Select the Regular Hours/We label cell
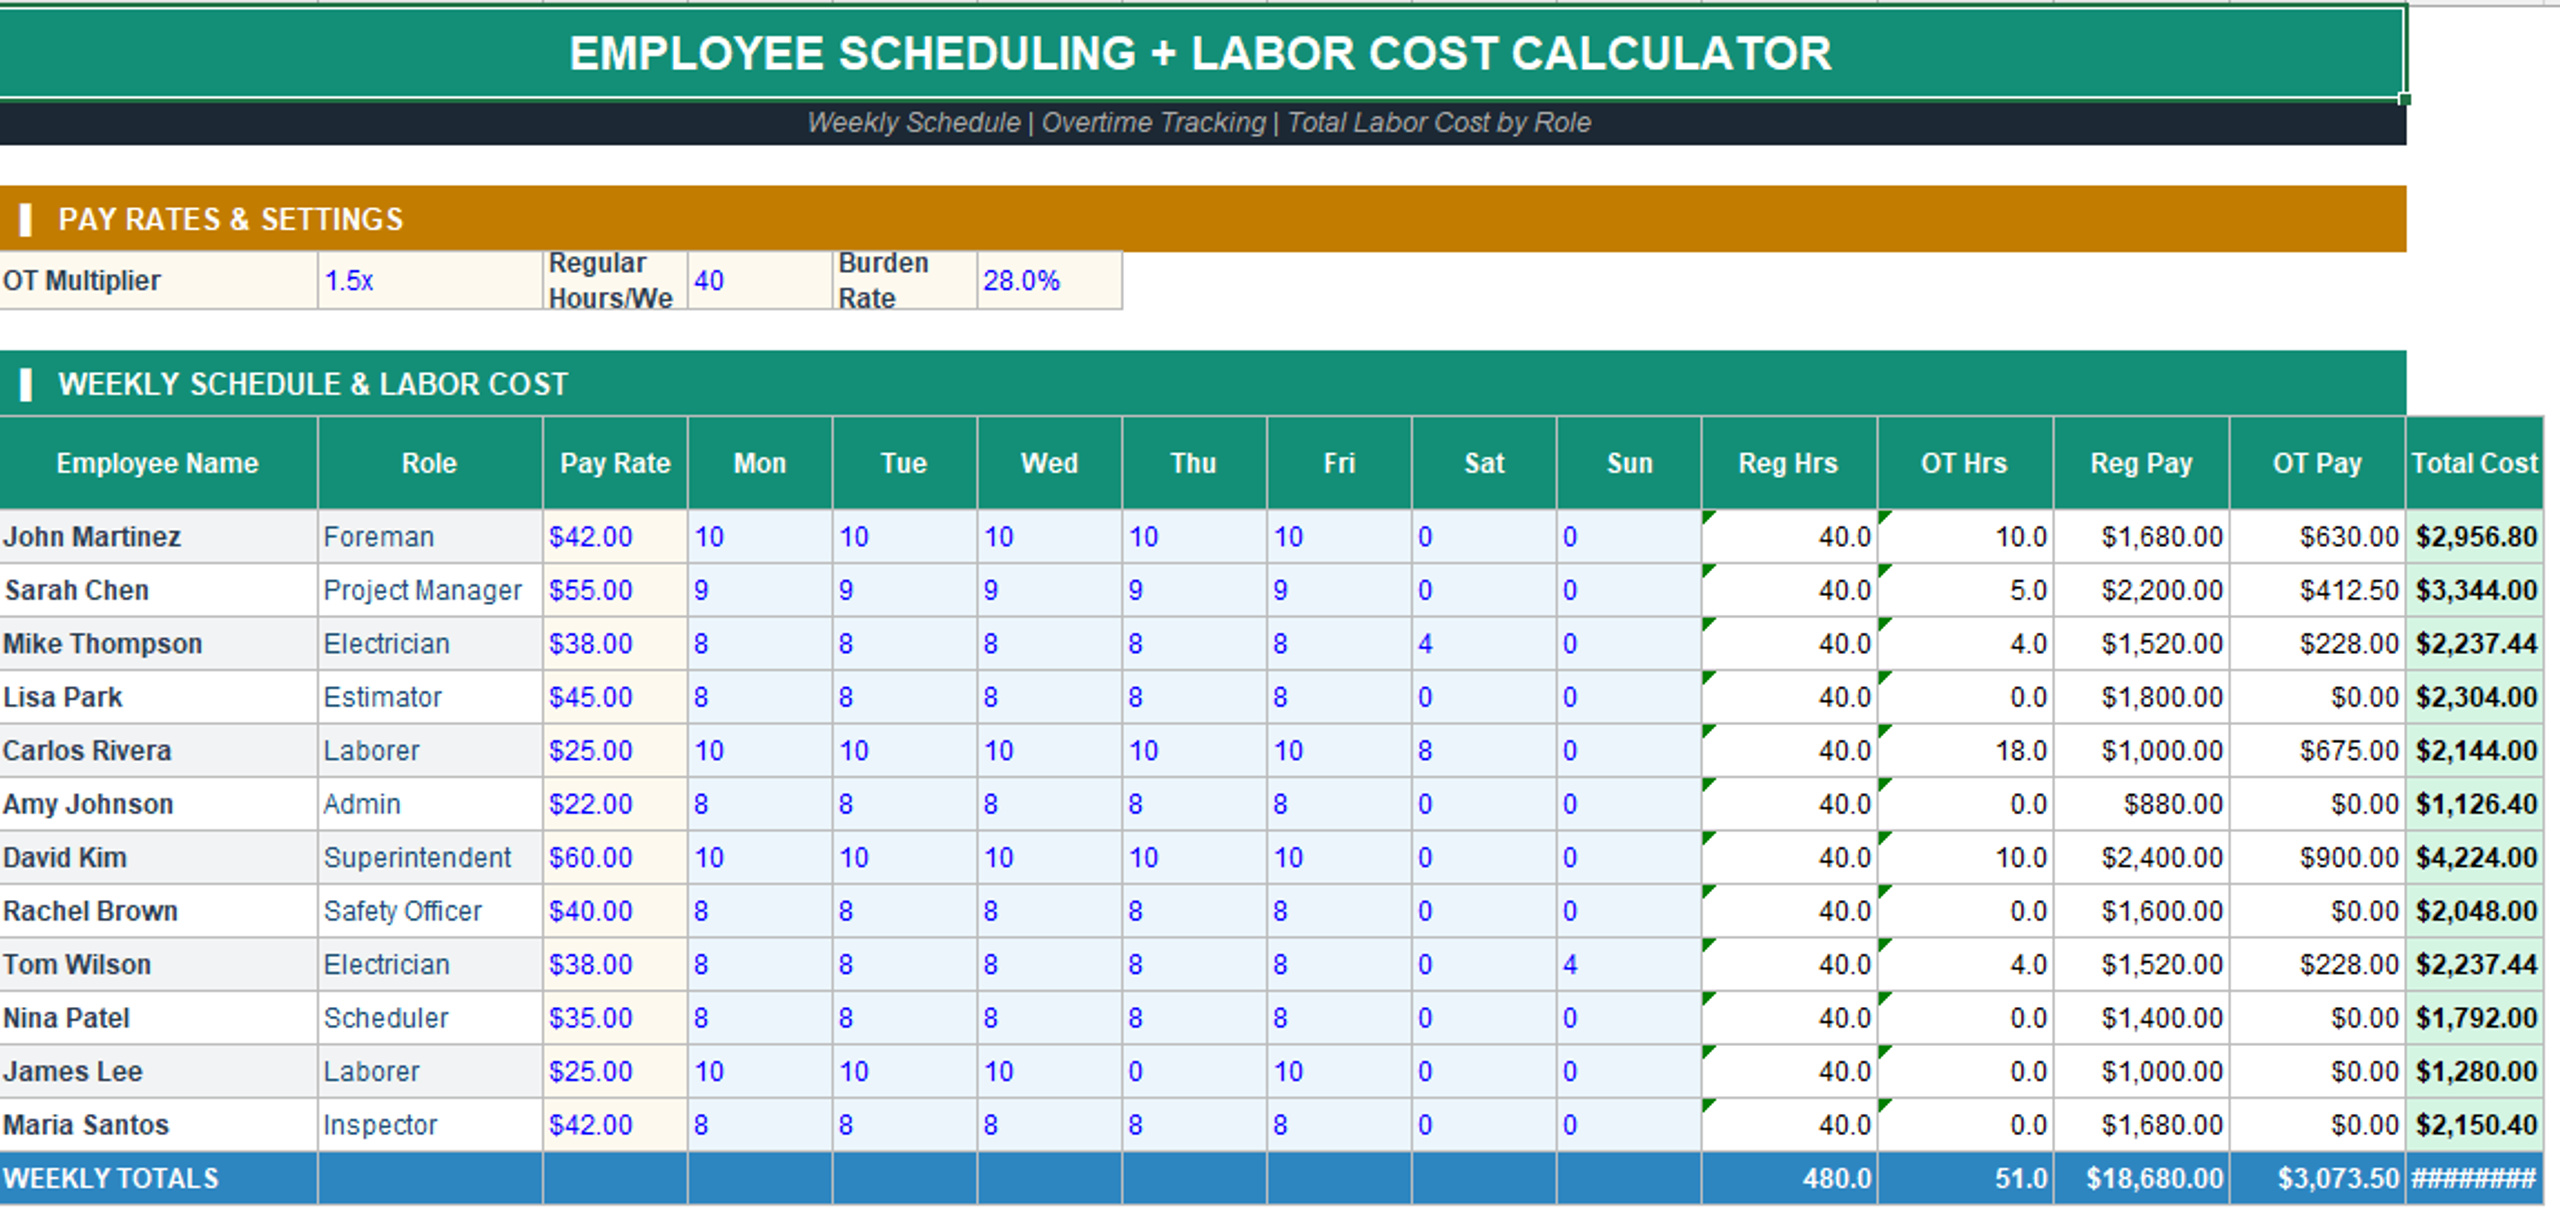The image size is (2560, 1228). (x=615, y=281)
